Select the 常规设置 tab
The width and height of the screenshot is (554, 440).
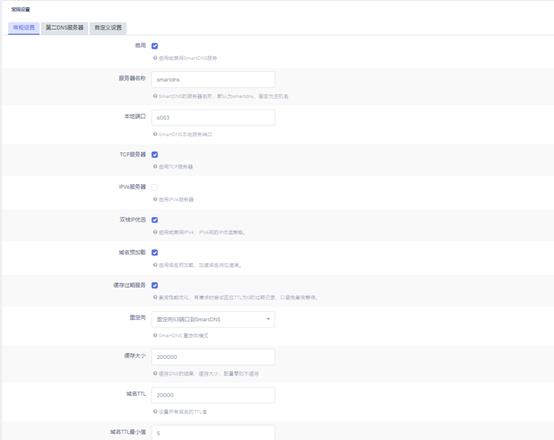24,28
